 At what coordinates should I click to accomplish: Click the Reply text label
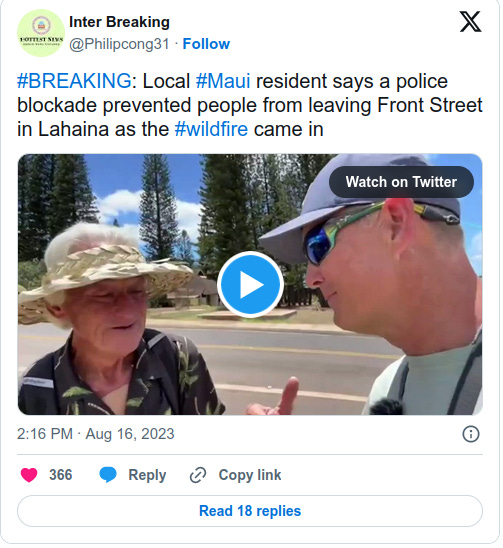click(147, 475)
